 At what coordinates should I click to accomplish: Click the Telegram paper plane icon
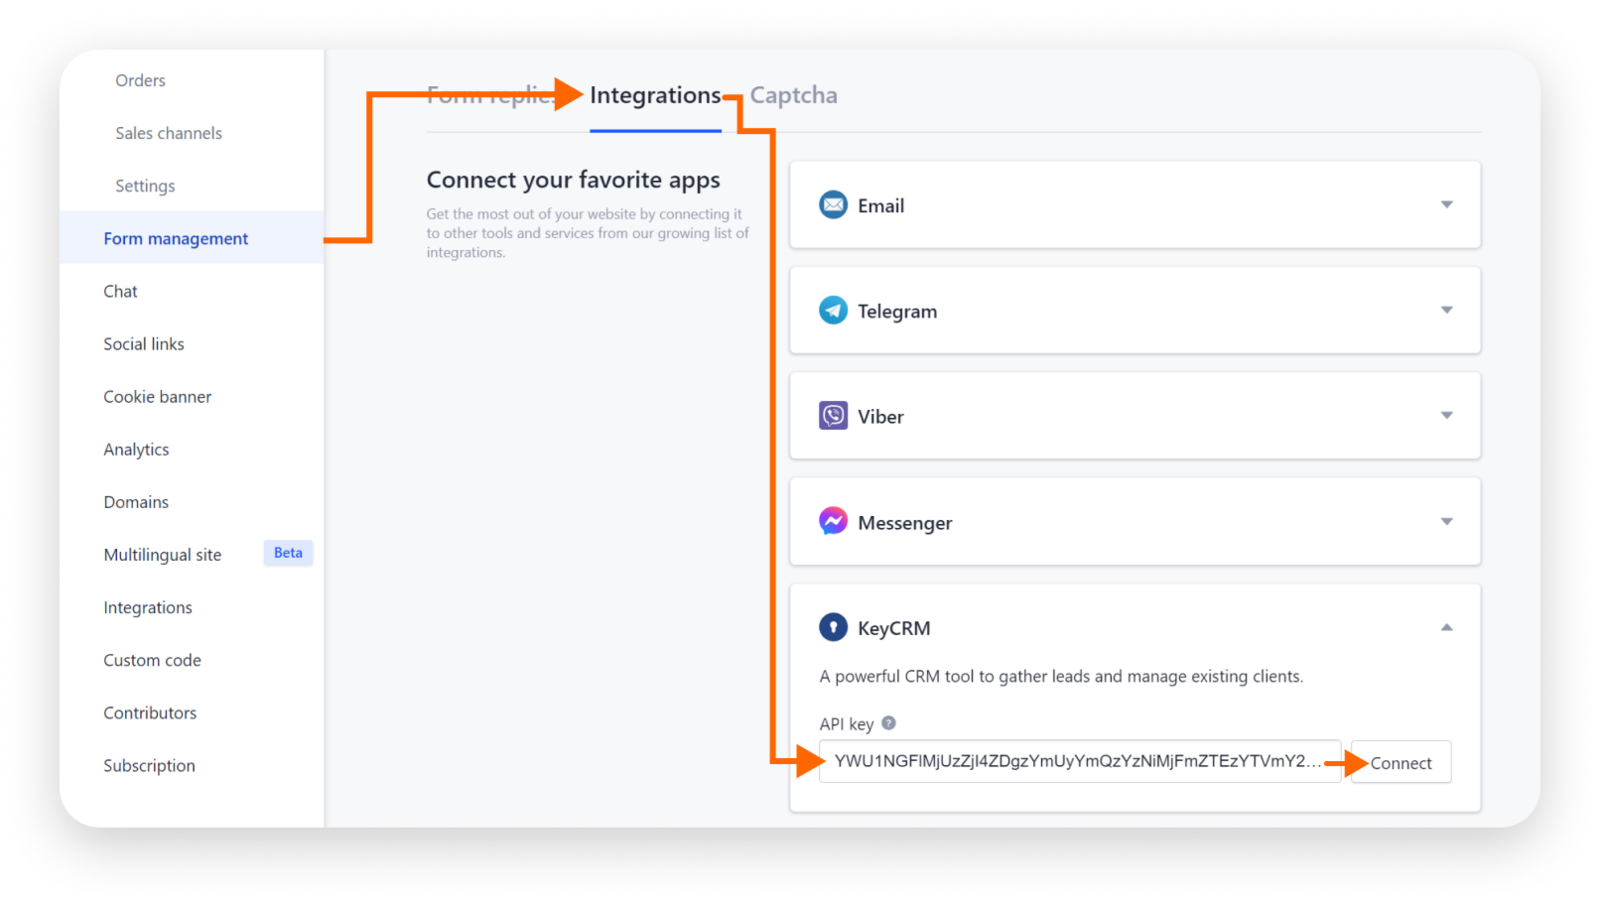pyautogui.click(x=833, y=310)
